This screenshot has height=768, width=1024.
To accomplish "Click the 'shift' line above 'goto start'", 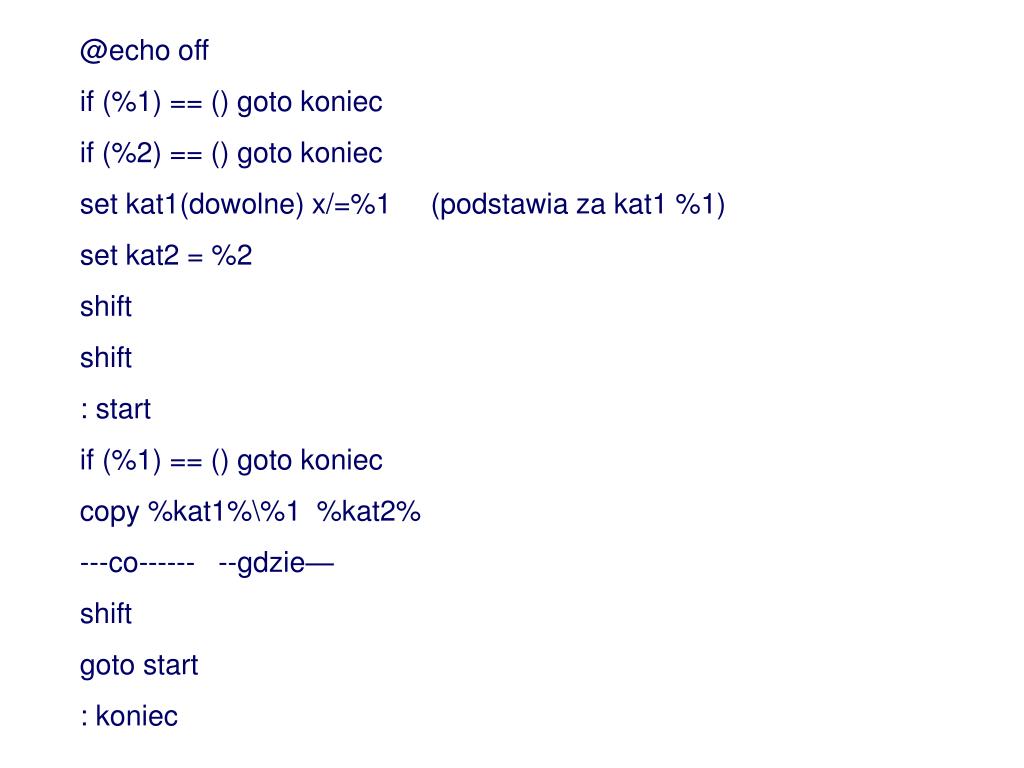I will click(106, 614).
